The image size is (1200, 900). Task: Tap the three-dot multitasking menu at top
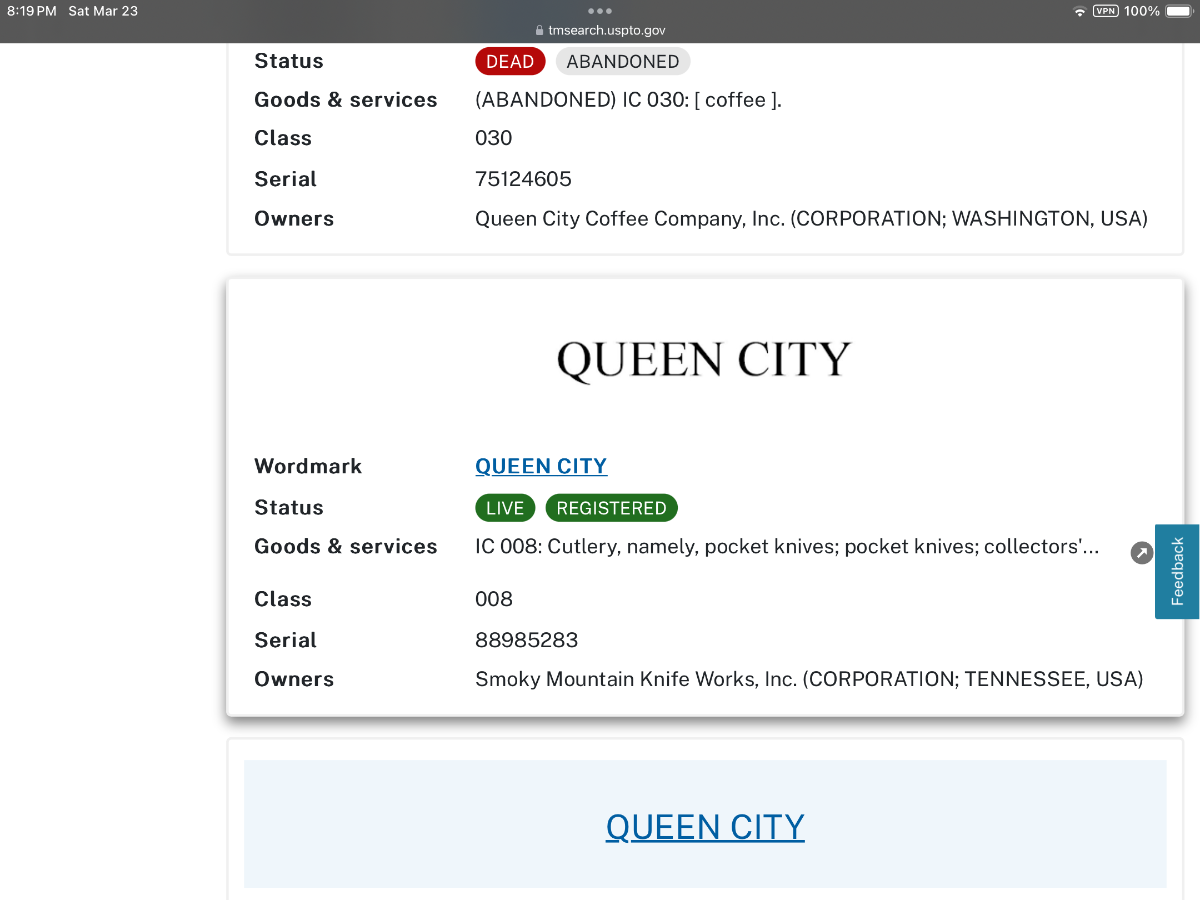600,11
